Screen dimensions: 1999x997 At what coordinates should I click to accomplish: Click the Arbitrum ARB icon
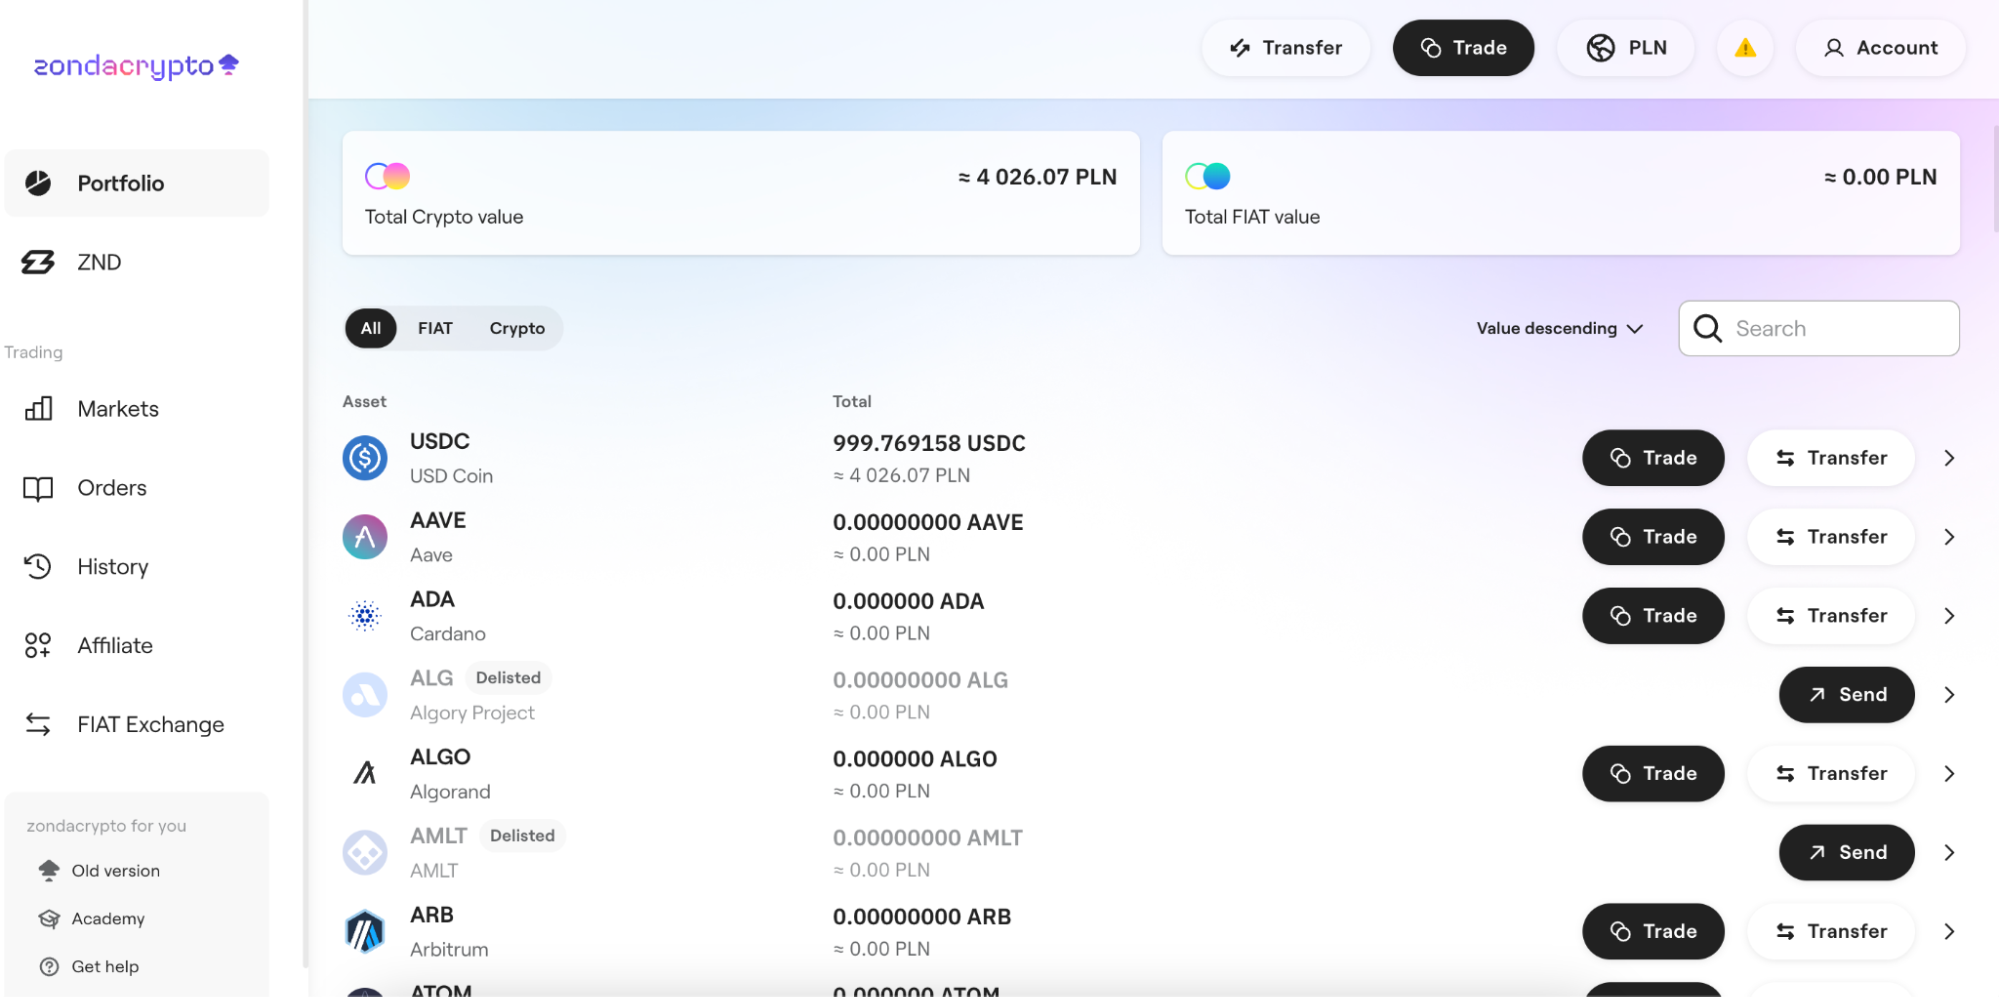[x=365, y=932]
